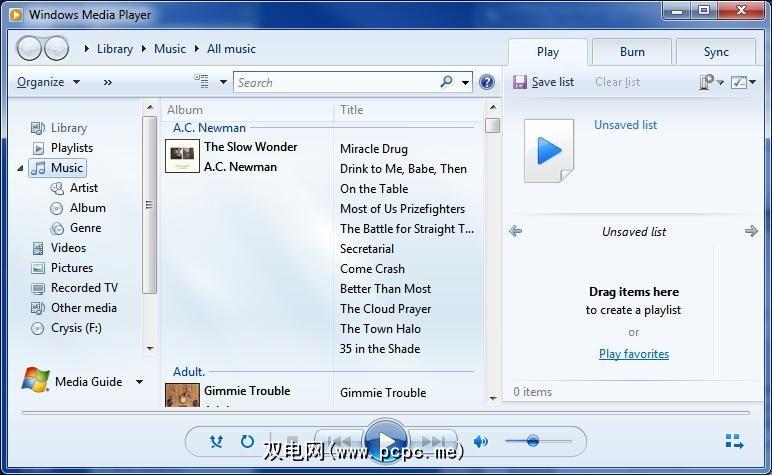The height and width of the screenshot is (475, 772).
Task: Sort by the Album column header
Action: point(185,110)
